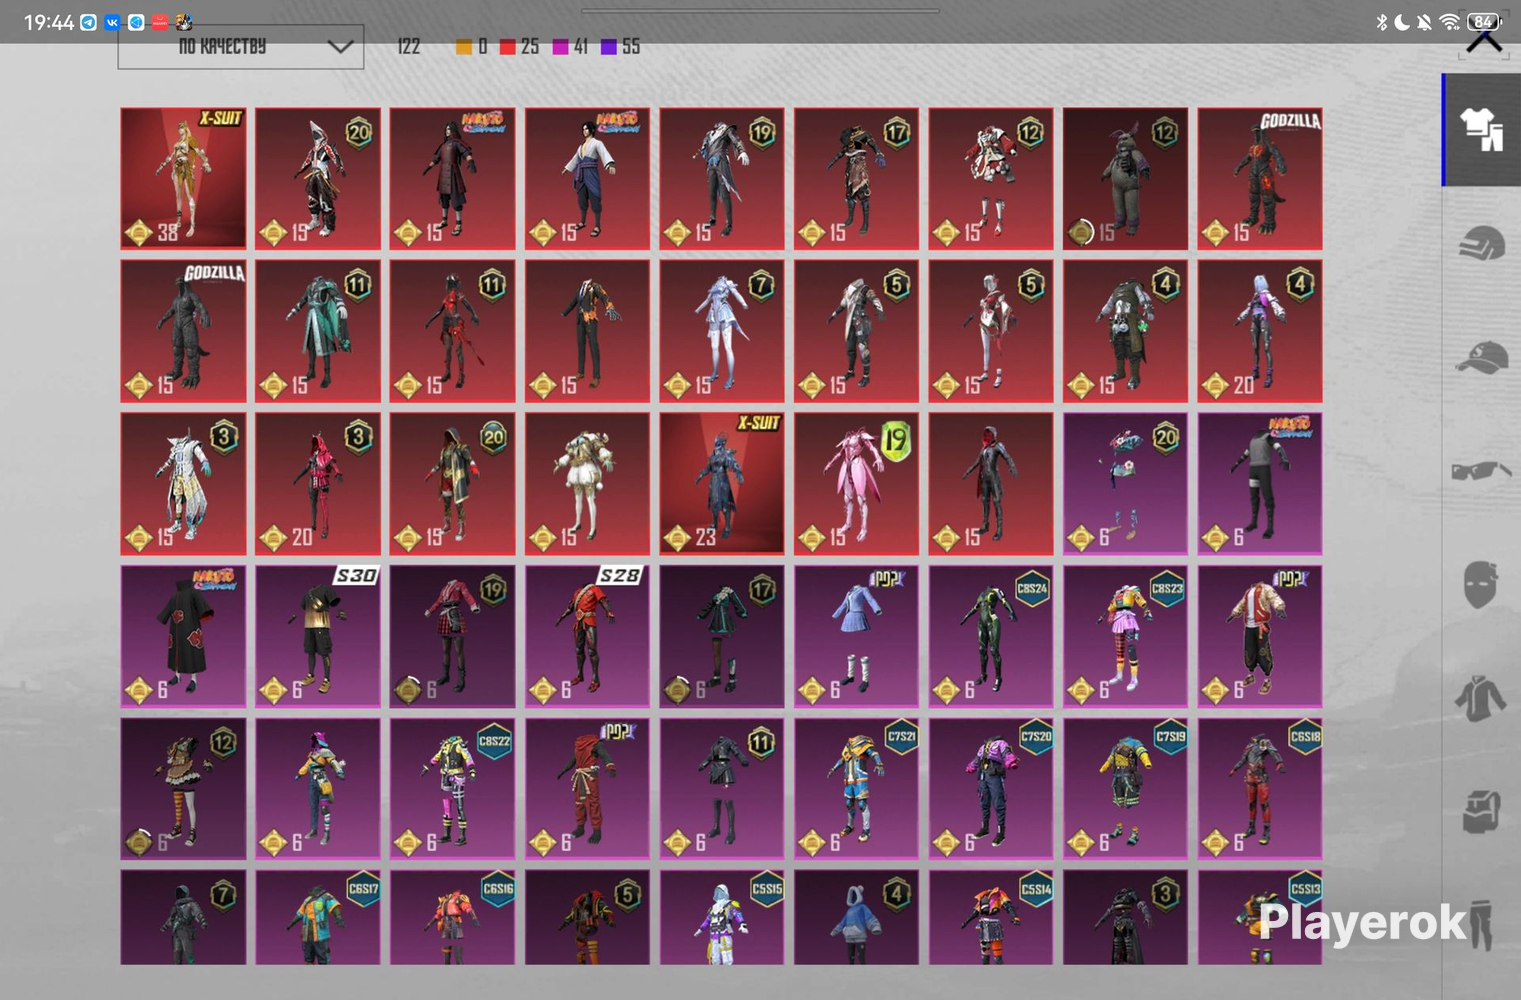Select the C6S17 teal-orange outfit
1521x1000 pixels.
click(318, 917)
